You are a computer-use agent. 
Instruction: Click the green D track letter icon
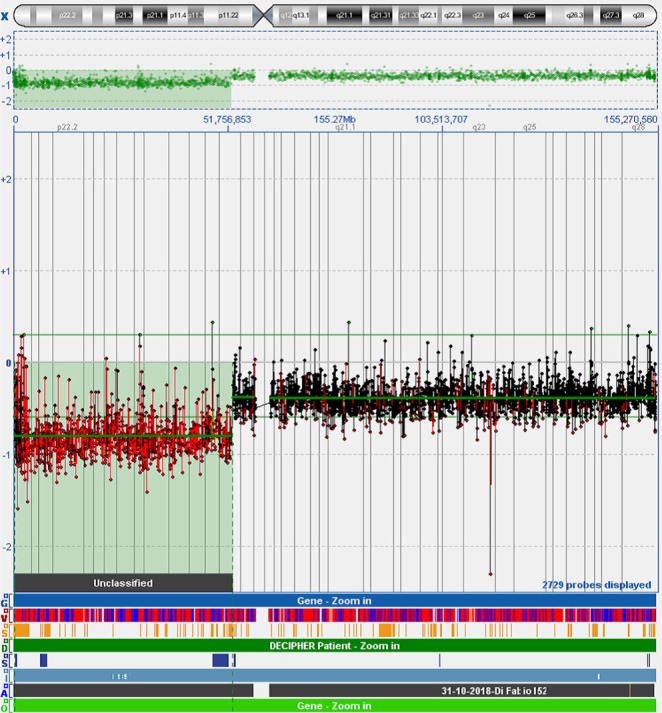[6, 648]
